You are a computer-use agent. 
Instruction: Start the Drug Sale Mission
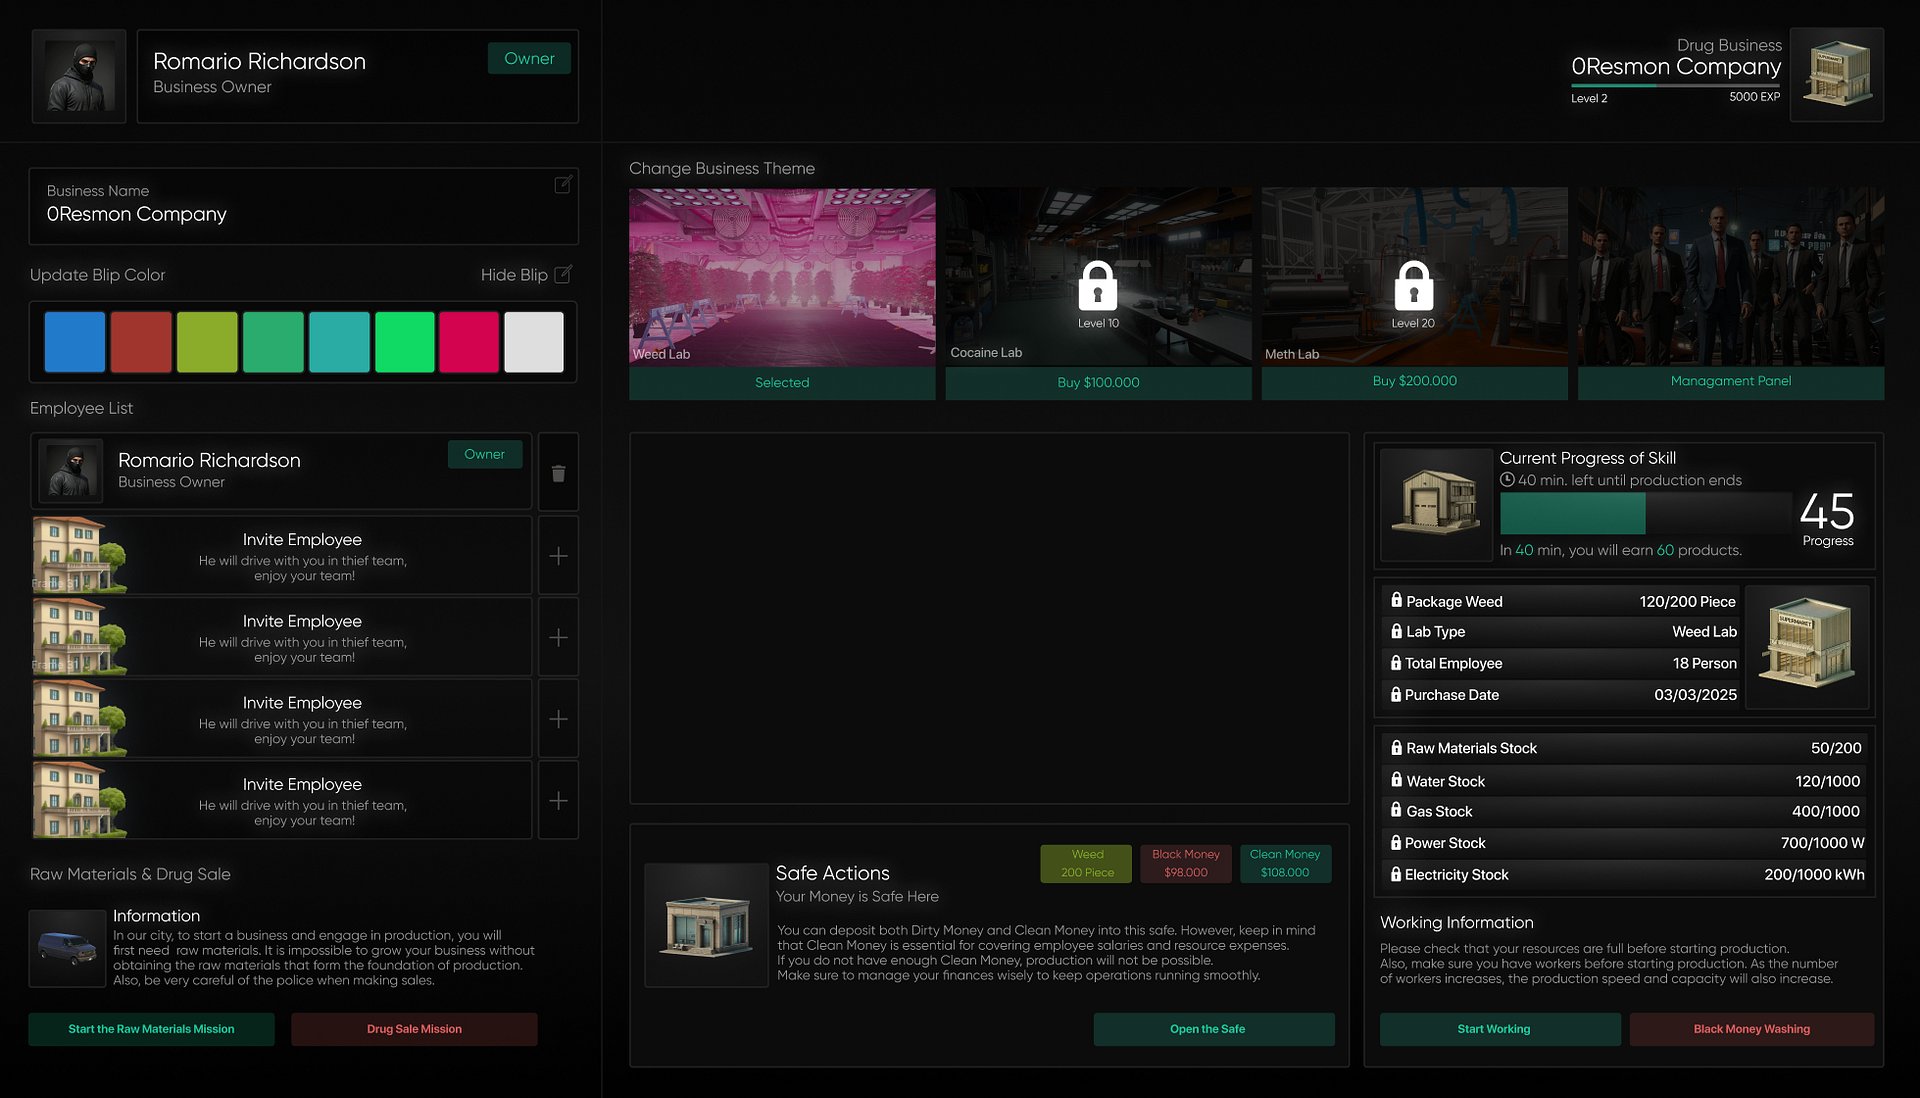[x=413, y=1029]
